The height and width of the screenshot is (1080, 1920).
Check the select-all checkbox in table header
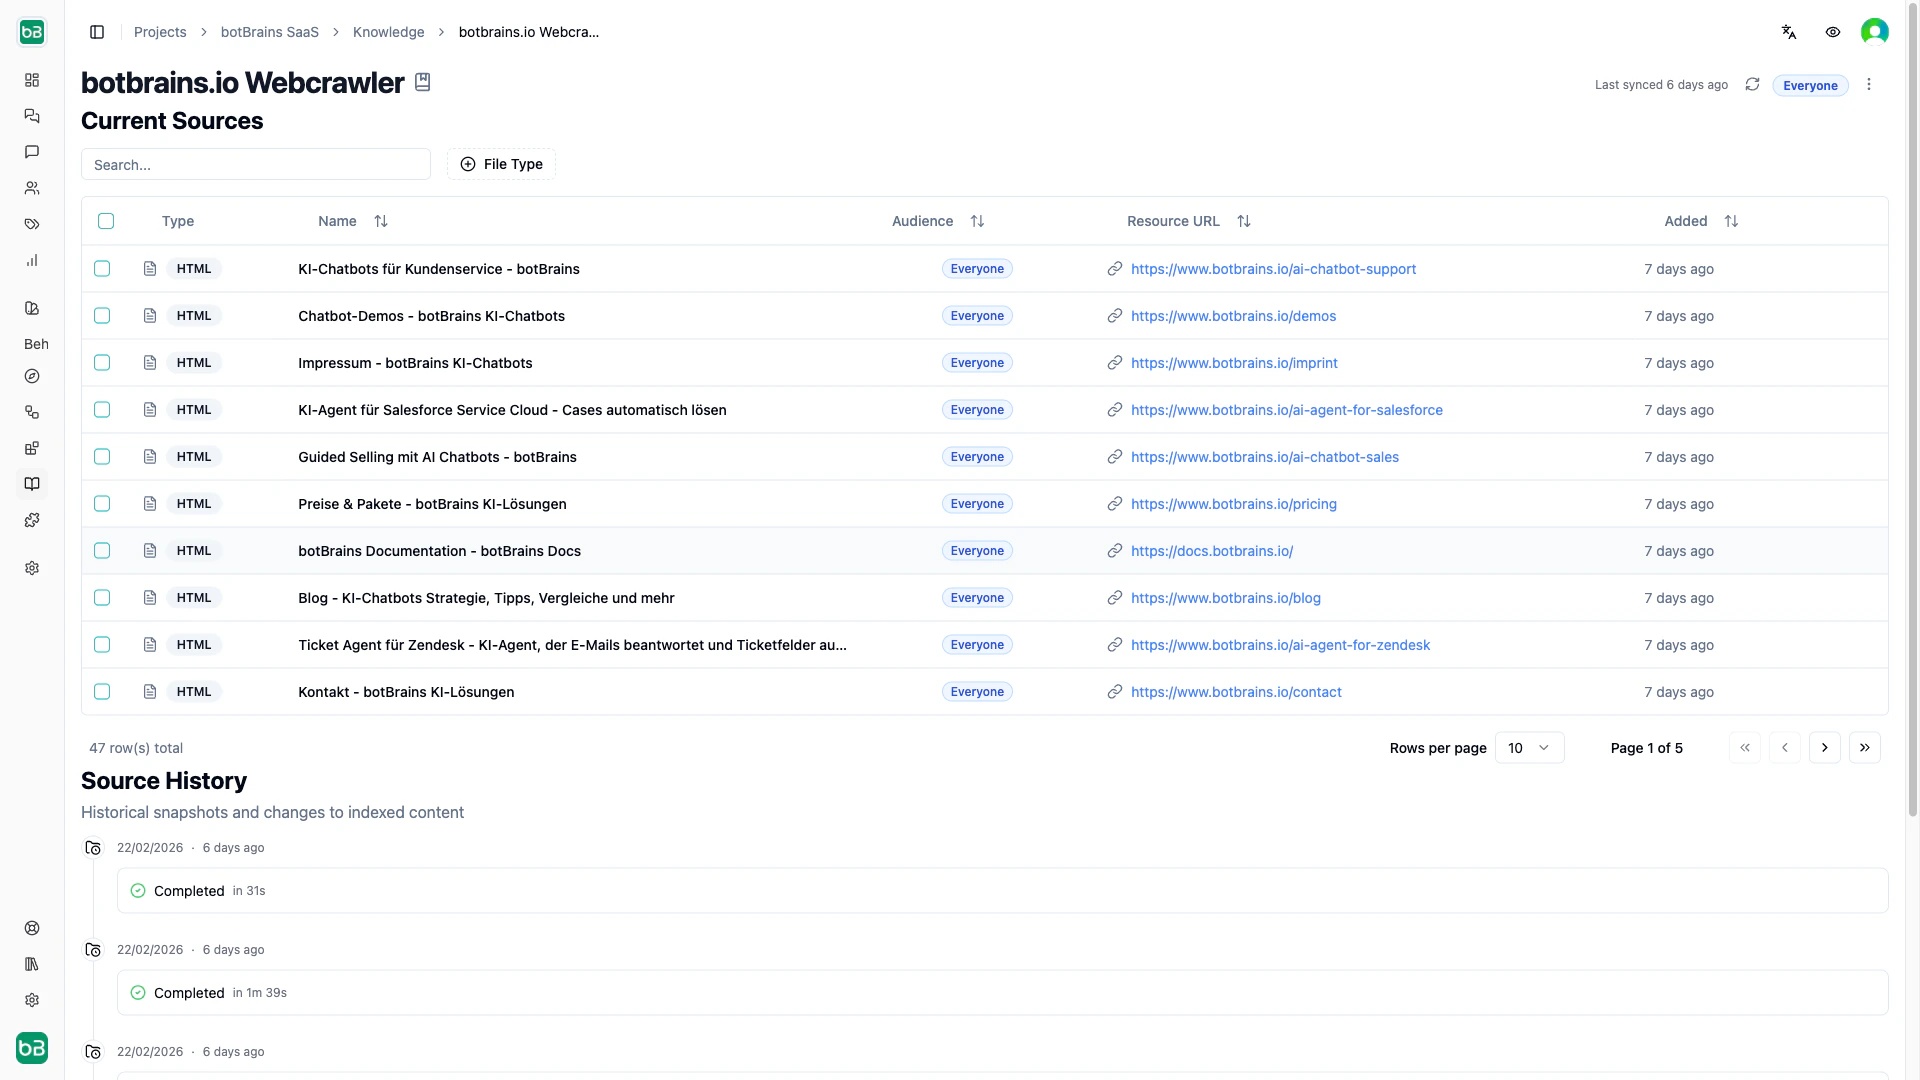[x=106, y=221]
